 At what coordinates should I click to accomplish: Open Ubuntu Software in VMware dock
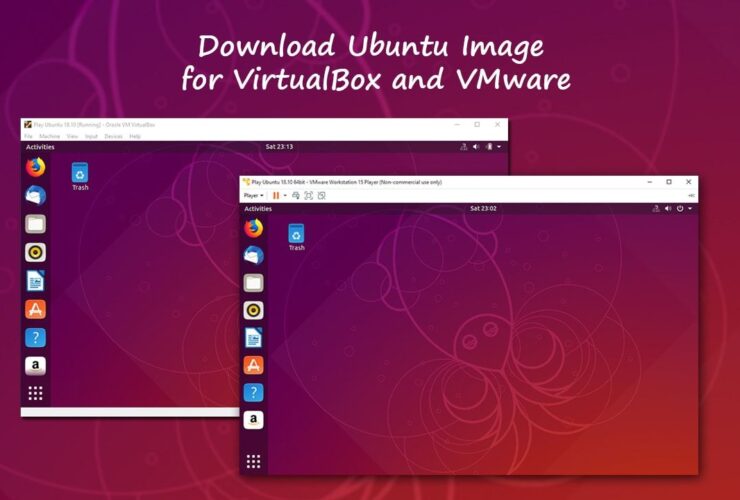253,365
